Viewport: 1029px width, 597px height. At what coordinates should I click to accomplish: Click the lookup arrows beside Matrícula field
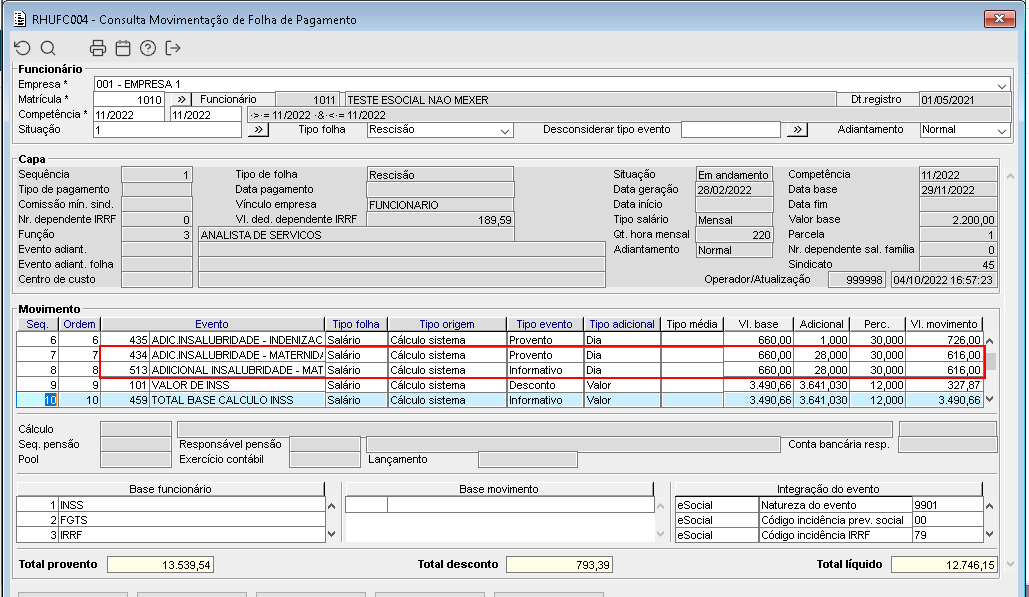(x=181, y=100)
